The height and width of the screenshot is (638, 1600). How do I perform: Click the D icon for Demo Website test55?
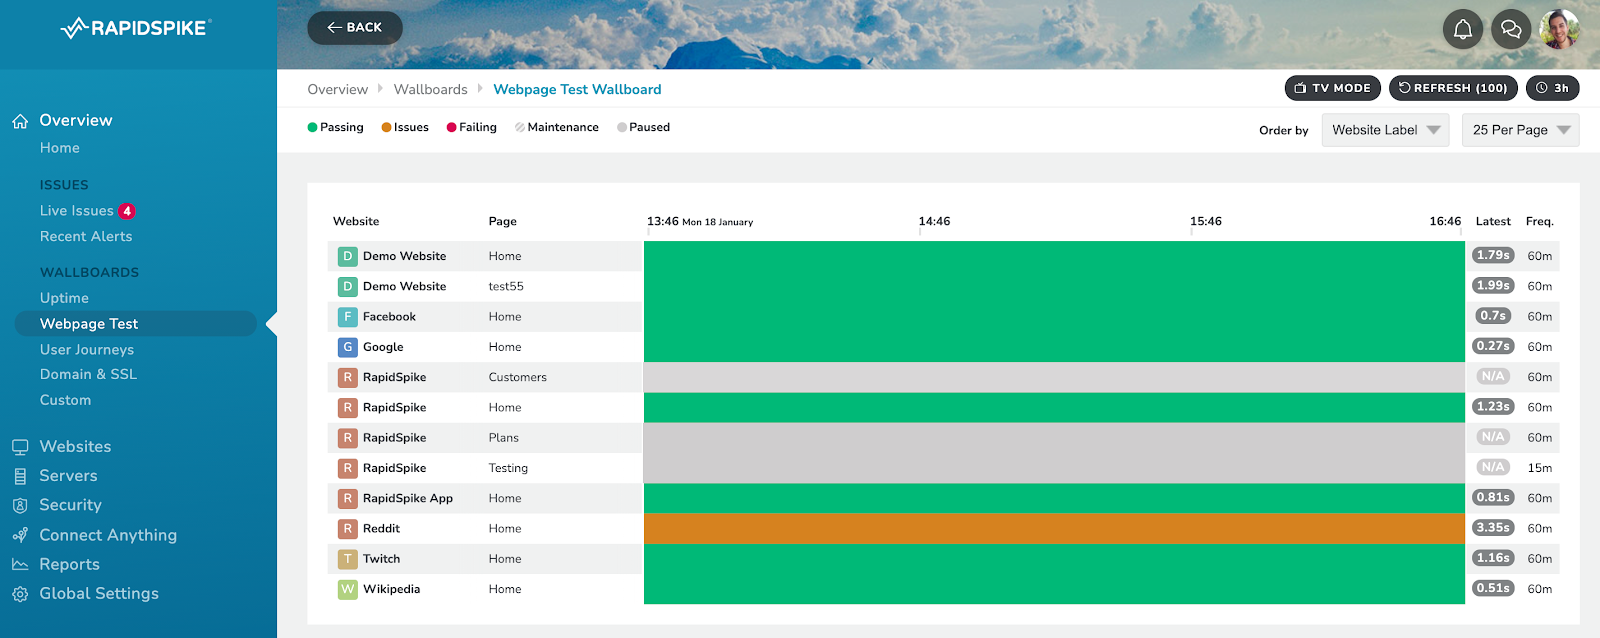click(347, 287)
